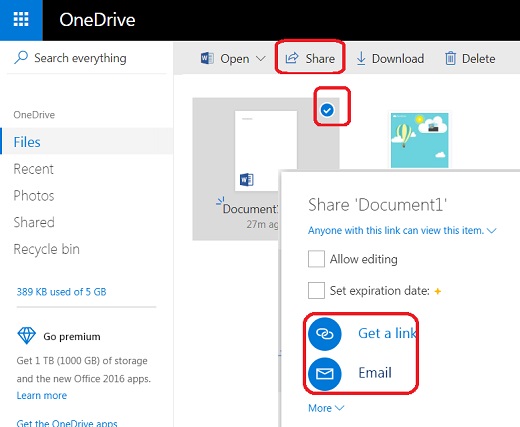
Task: Open the hot air balloon image thumbnail
Action: pos(419,140)
